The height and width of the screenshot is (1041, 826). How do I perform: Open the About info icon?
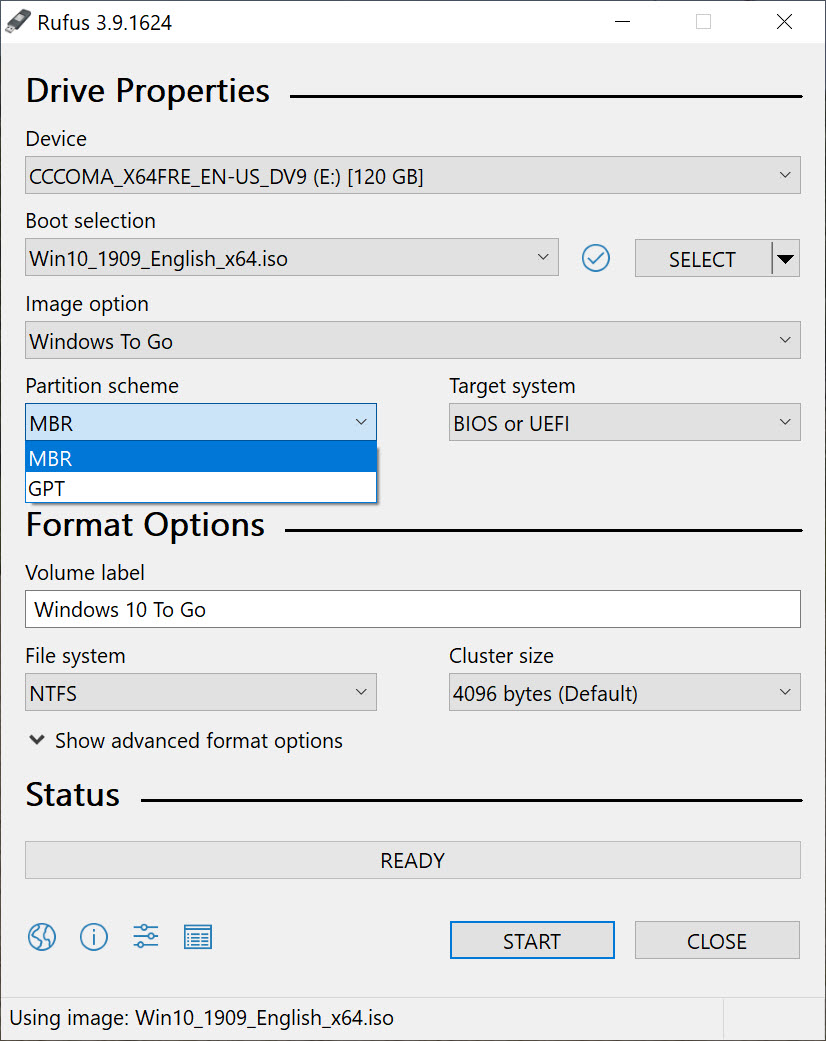[94, 937]
